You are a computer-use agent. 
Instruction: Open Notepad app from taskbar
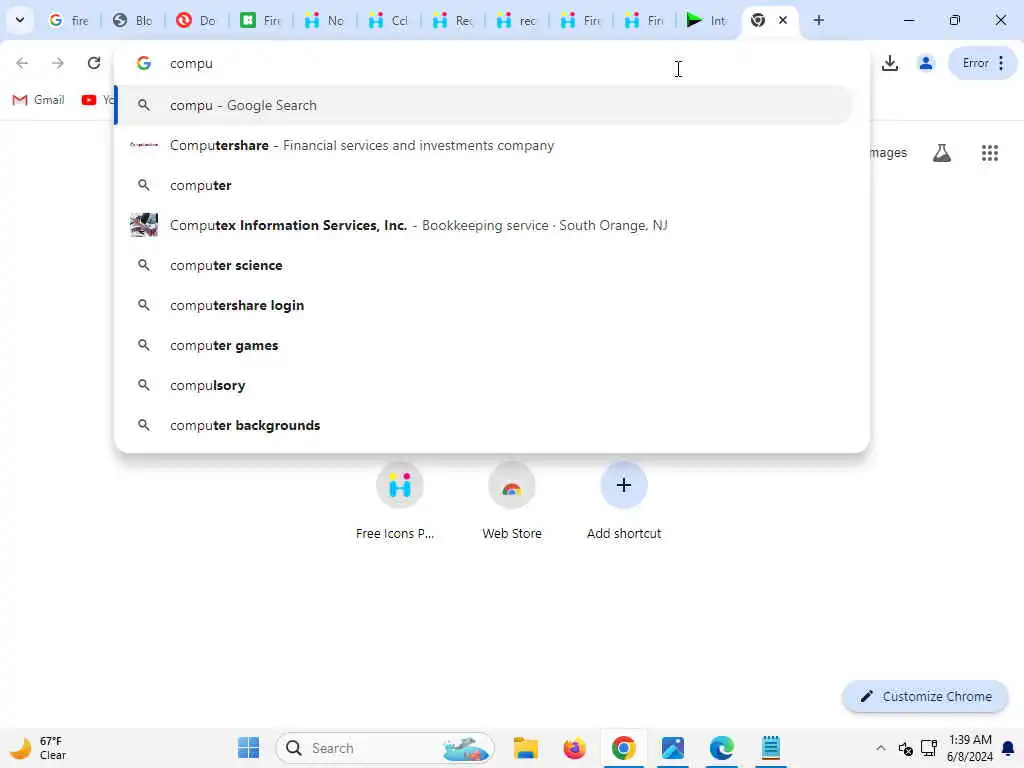771,748
